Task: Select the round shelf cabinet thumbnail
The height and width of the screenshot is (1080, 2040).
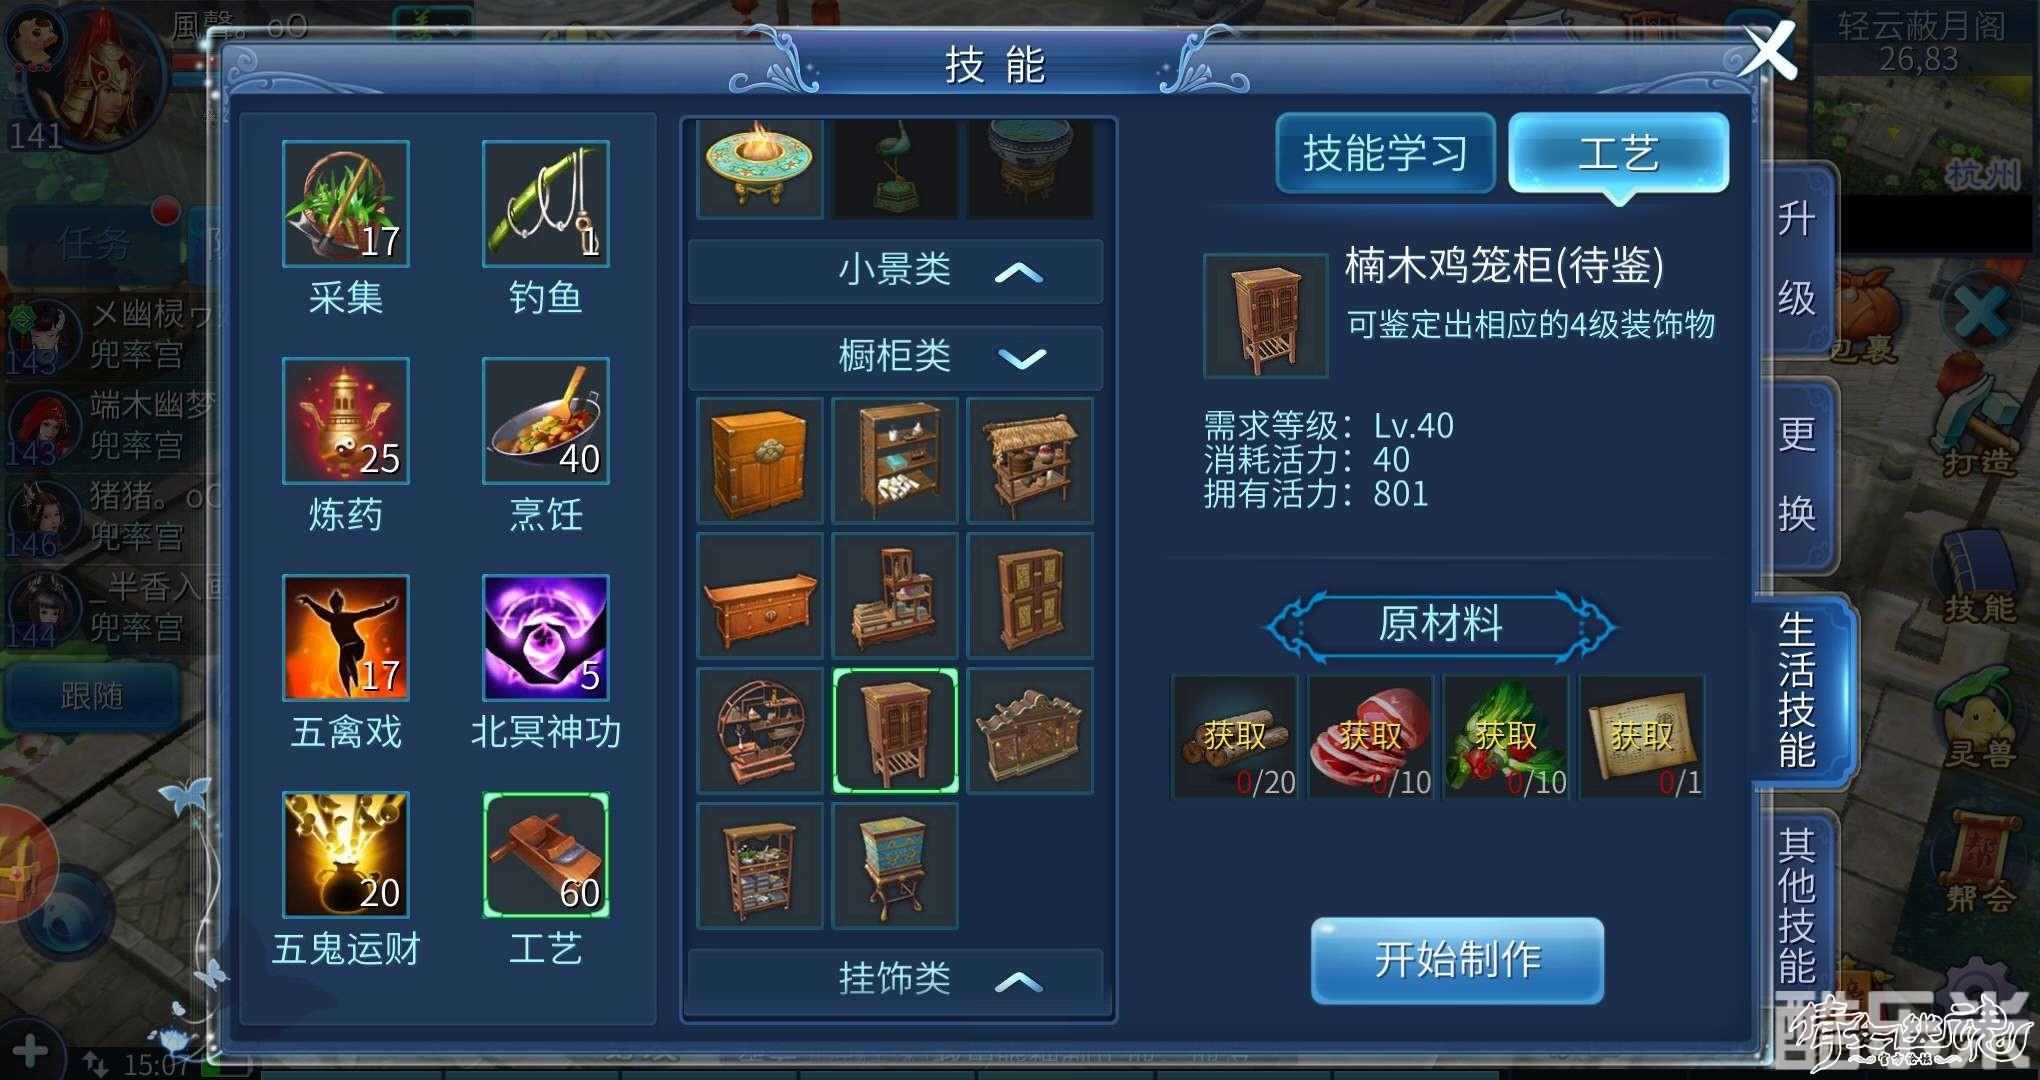Action: point(760,730)
